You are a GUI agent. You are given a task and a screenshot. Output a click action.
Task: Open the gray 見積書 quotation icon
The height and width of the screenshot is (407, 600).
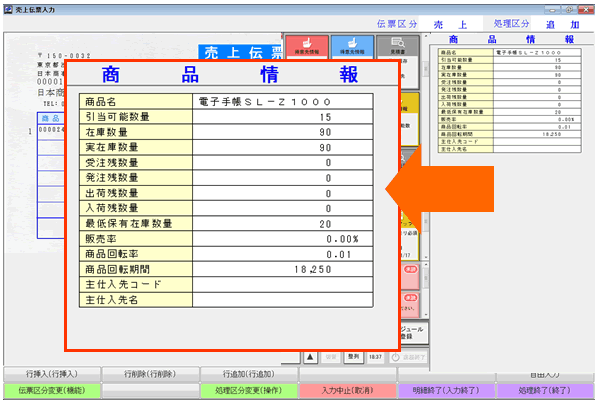398,46
